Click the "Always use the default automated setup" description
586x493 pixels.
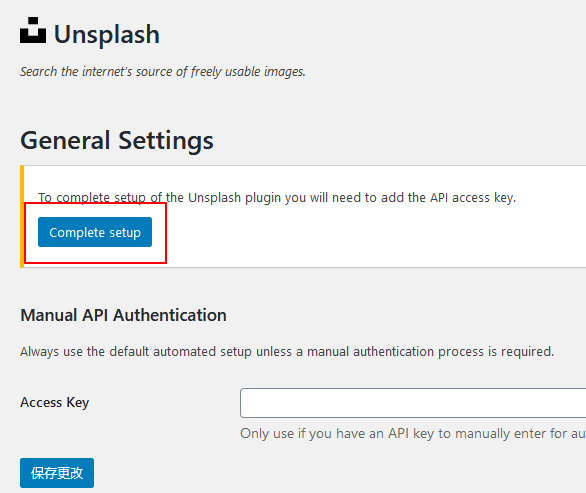click(x=287, y=352)
